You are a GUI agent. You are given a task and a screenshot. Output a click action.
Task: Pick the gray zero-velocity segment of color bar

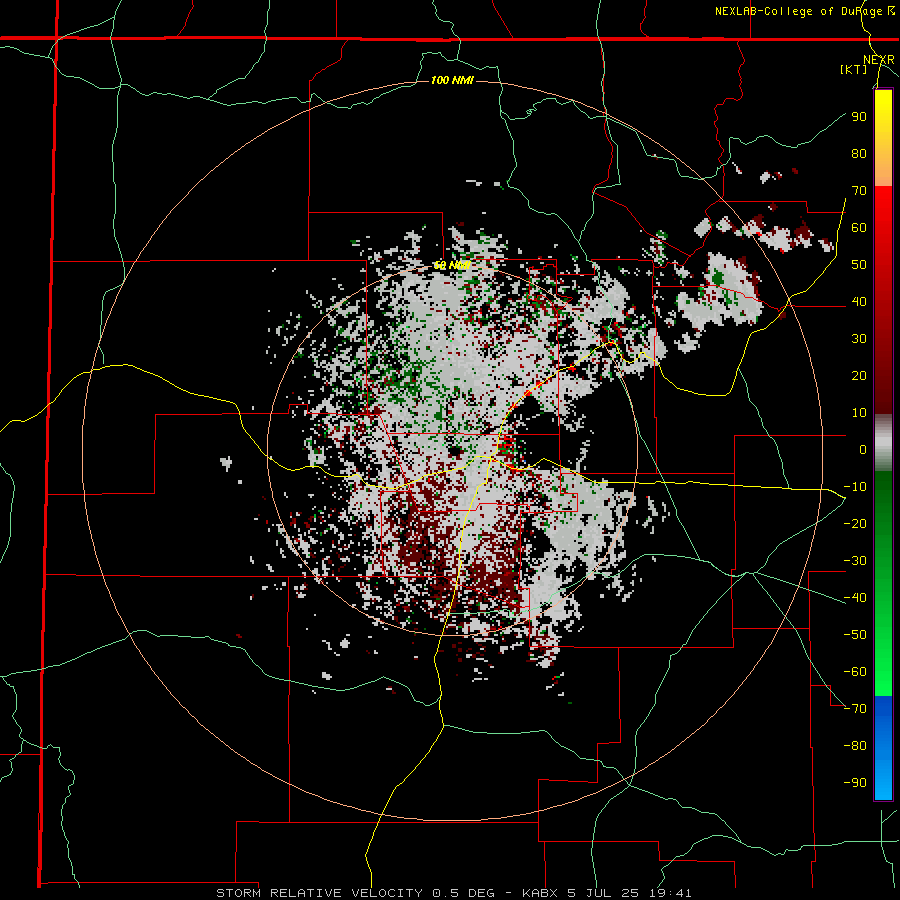883,443
